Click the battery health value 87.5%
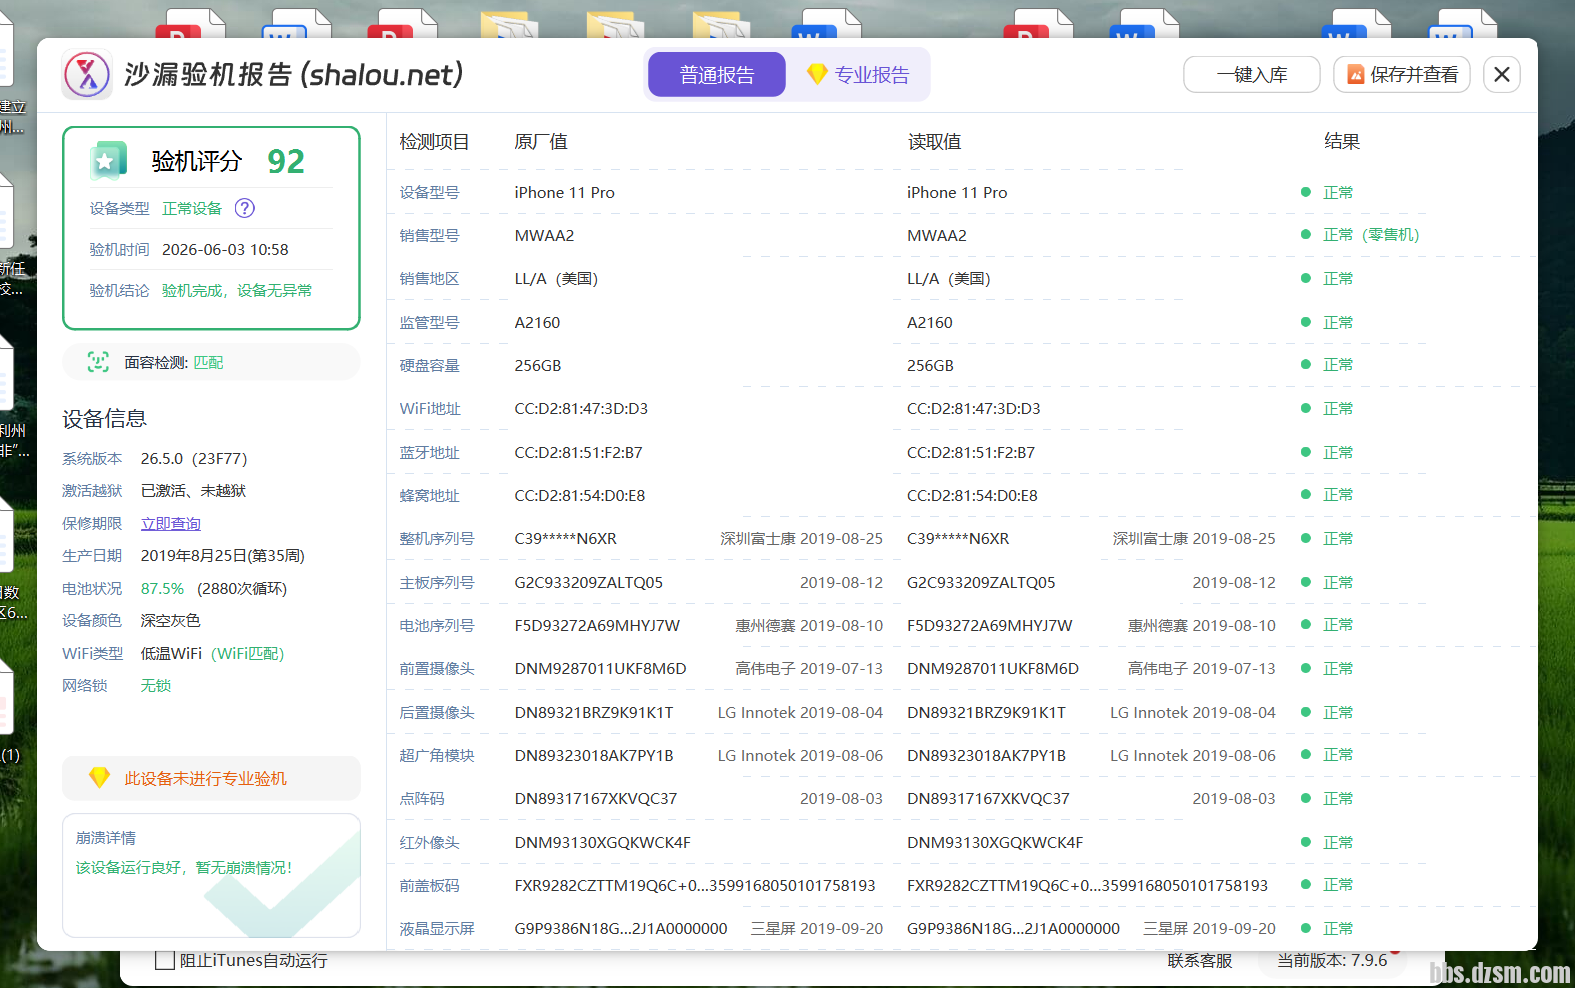This screenshot has width=1575, height=988. [x=162, y=588]
